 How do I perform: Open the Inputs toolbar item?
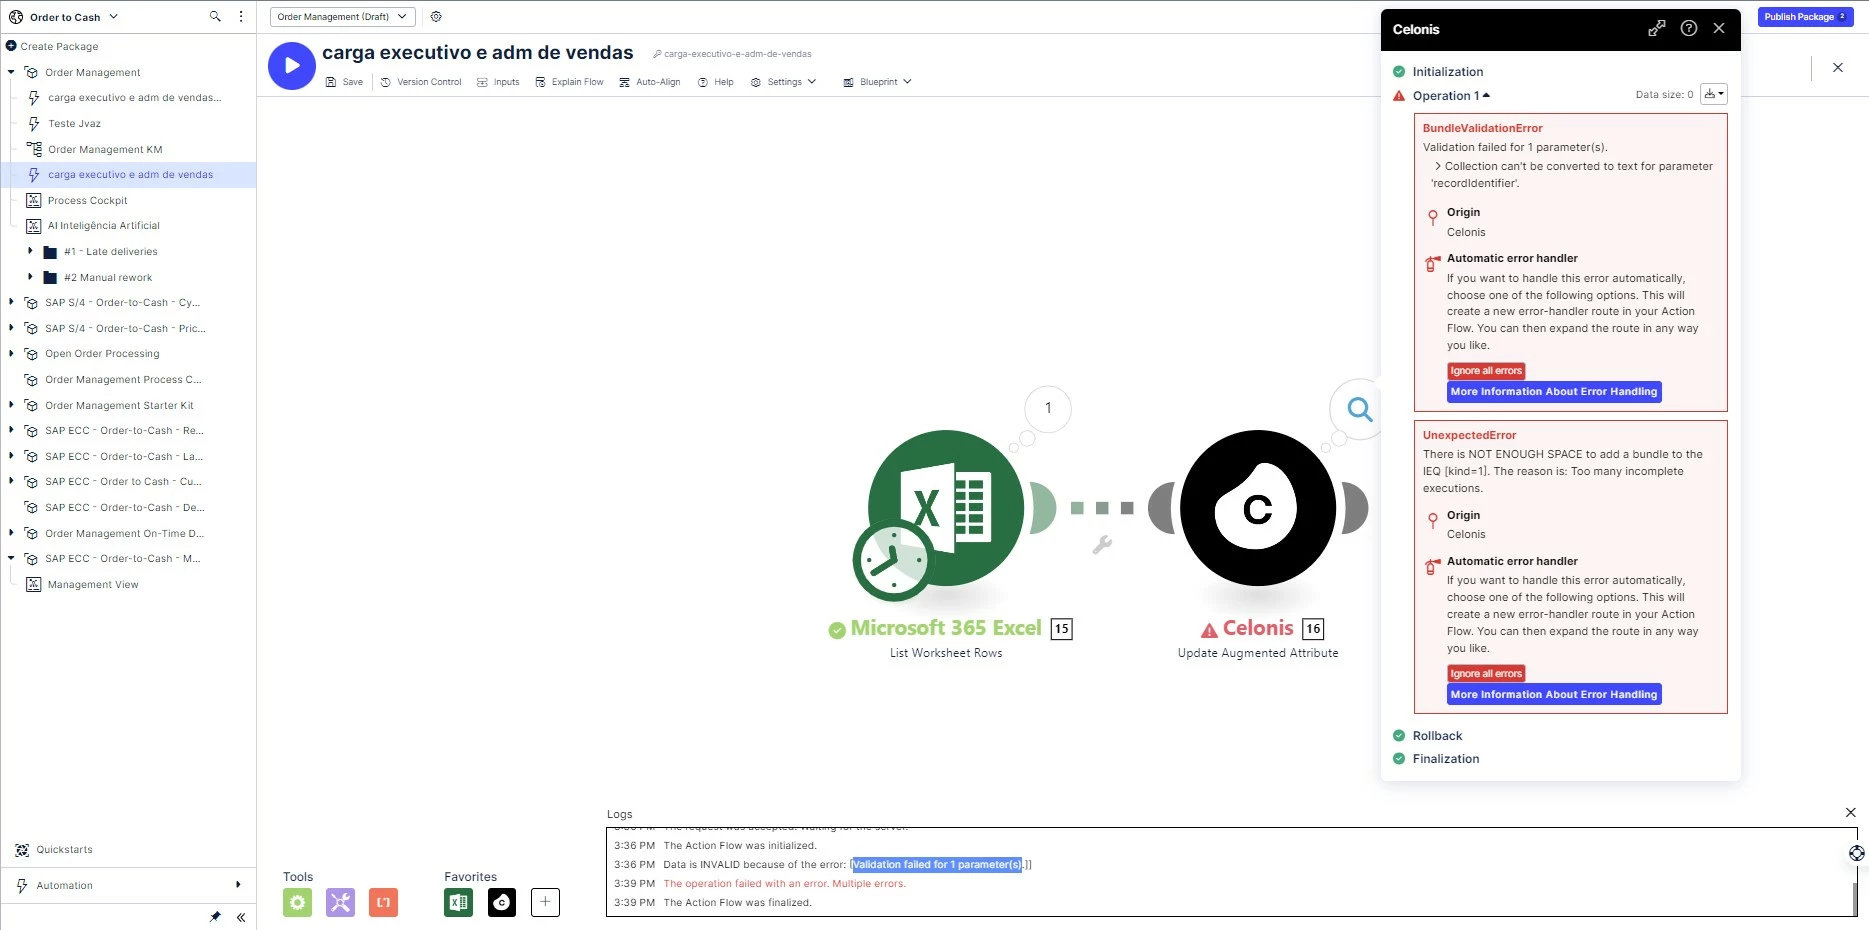(x=498, y=82)
